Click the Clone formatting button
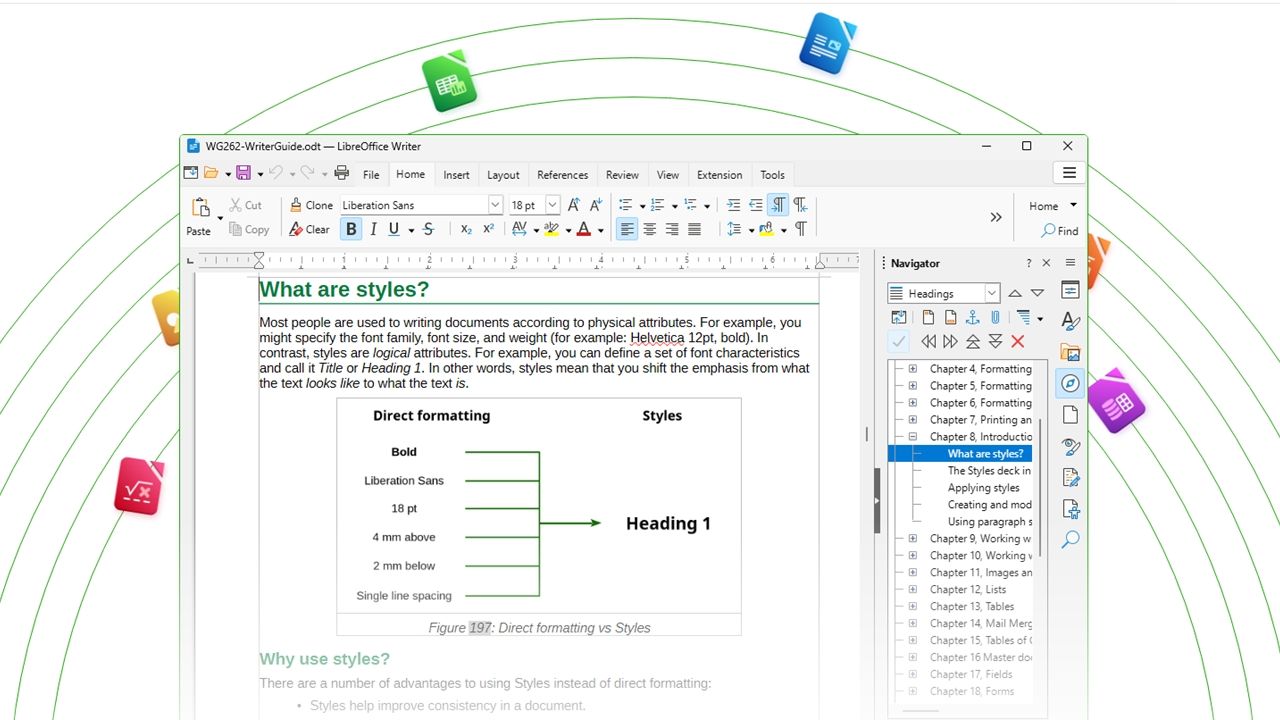 click(311, 205)
